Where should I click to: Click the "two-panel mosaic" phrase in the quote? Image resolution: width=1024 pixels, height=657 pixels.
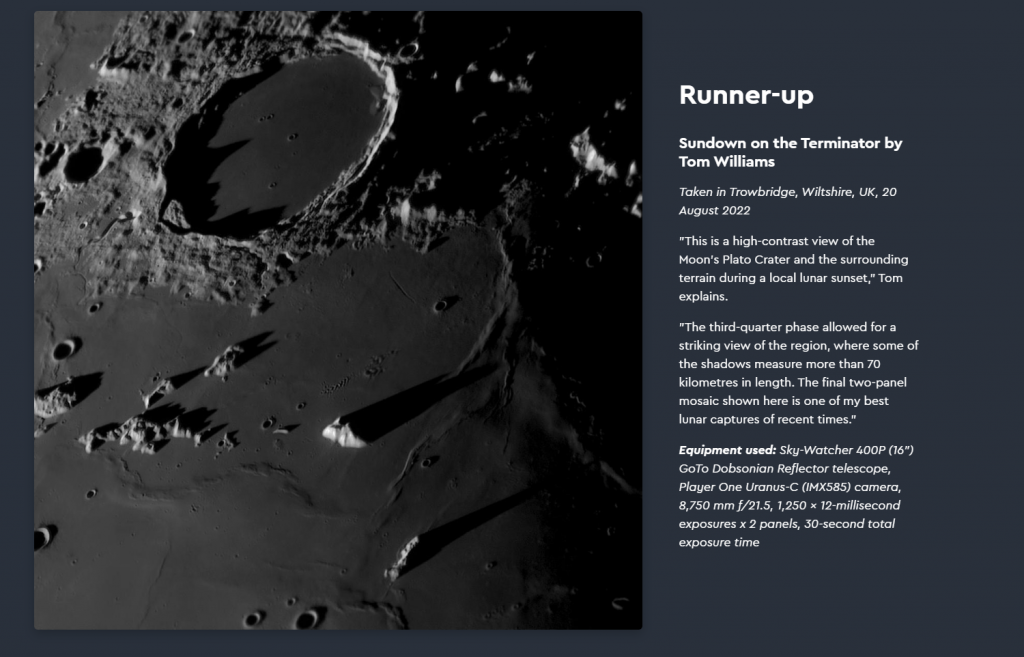click(x=845, y=382)
